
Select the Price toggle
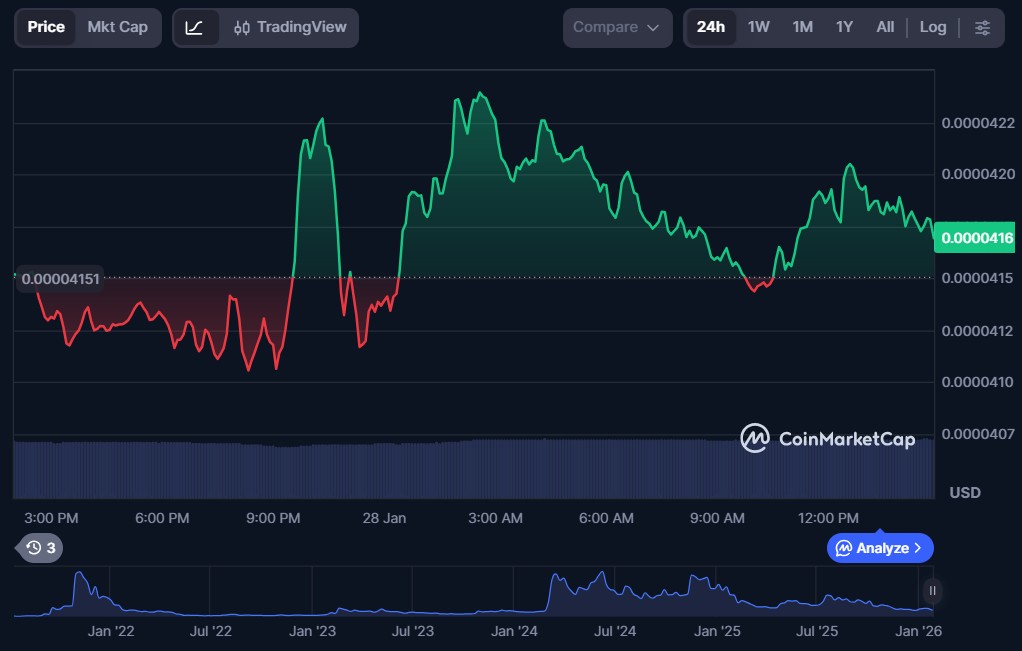point(46,27)
